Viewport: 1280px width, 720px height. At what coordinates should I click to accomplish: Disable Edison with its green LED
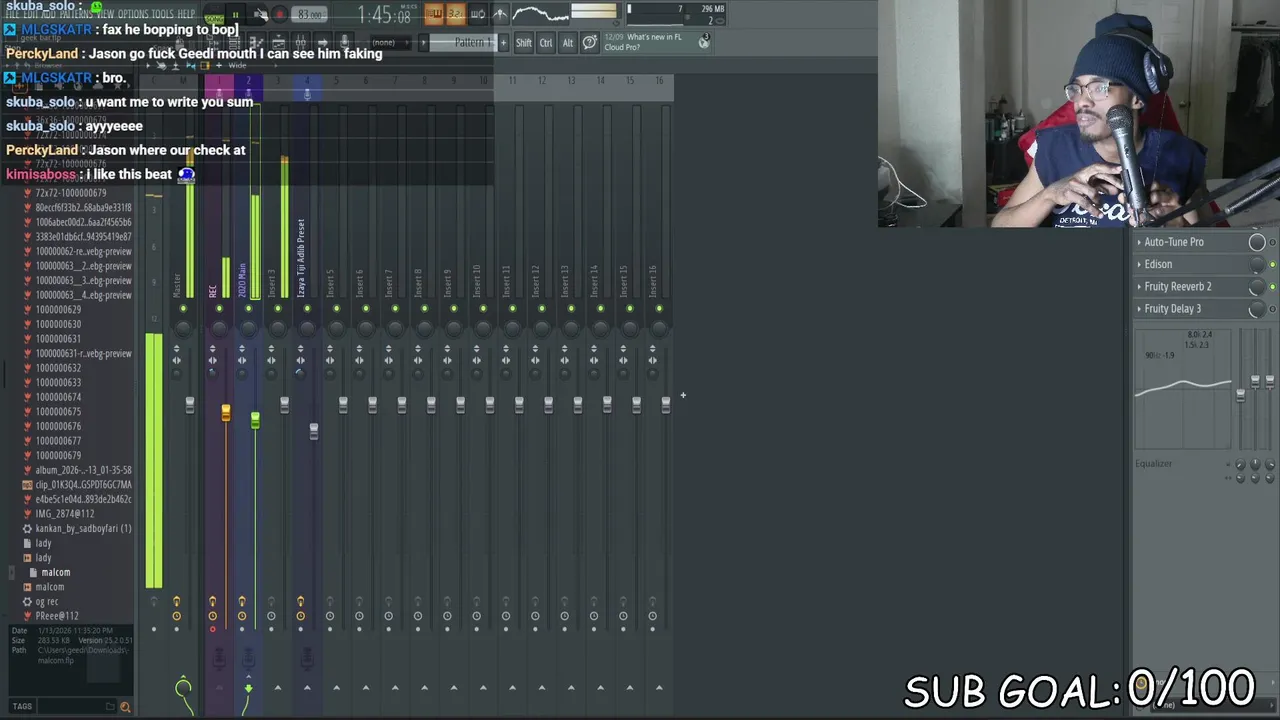1272,264
